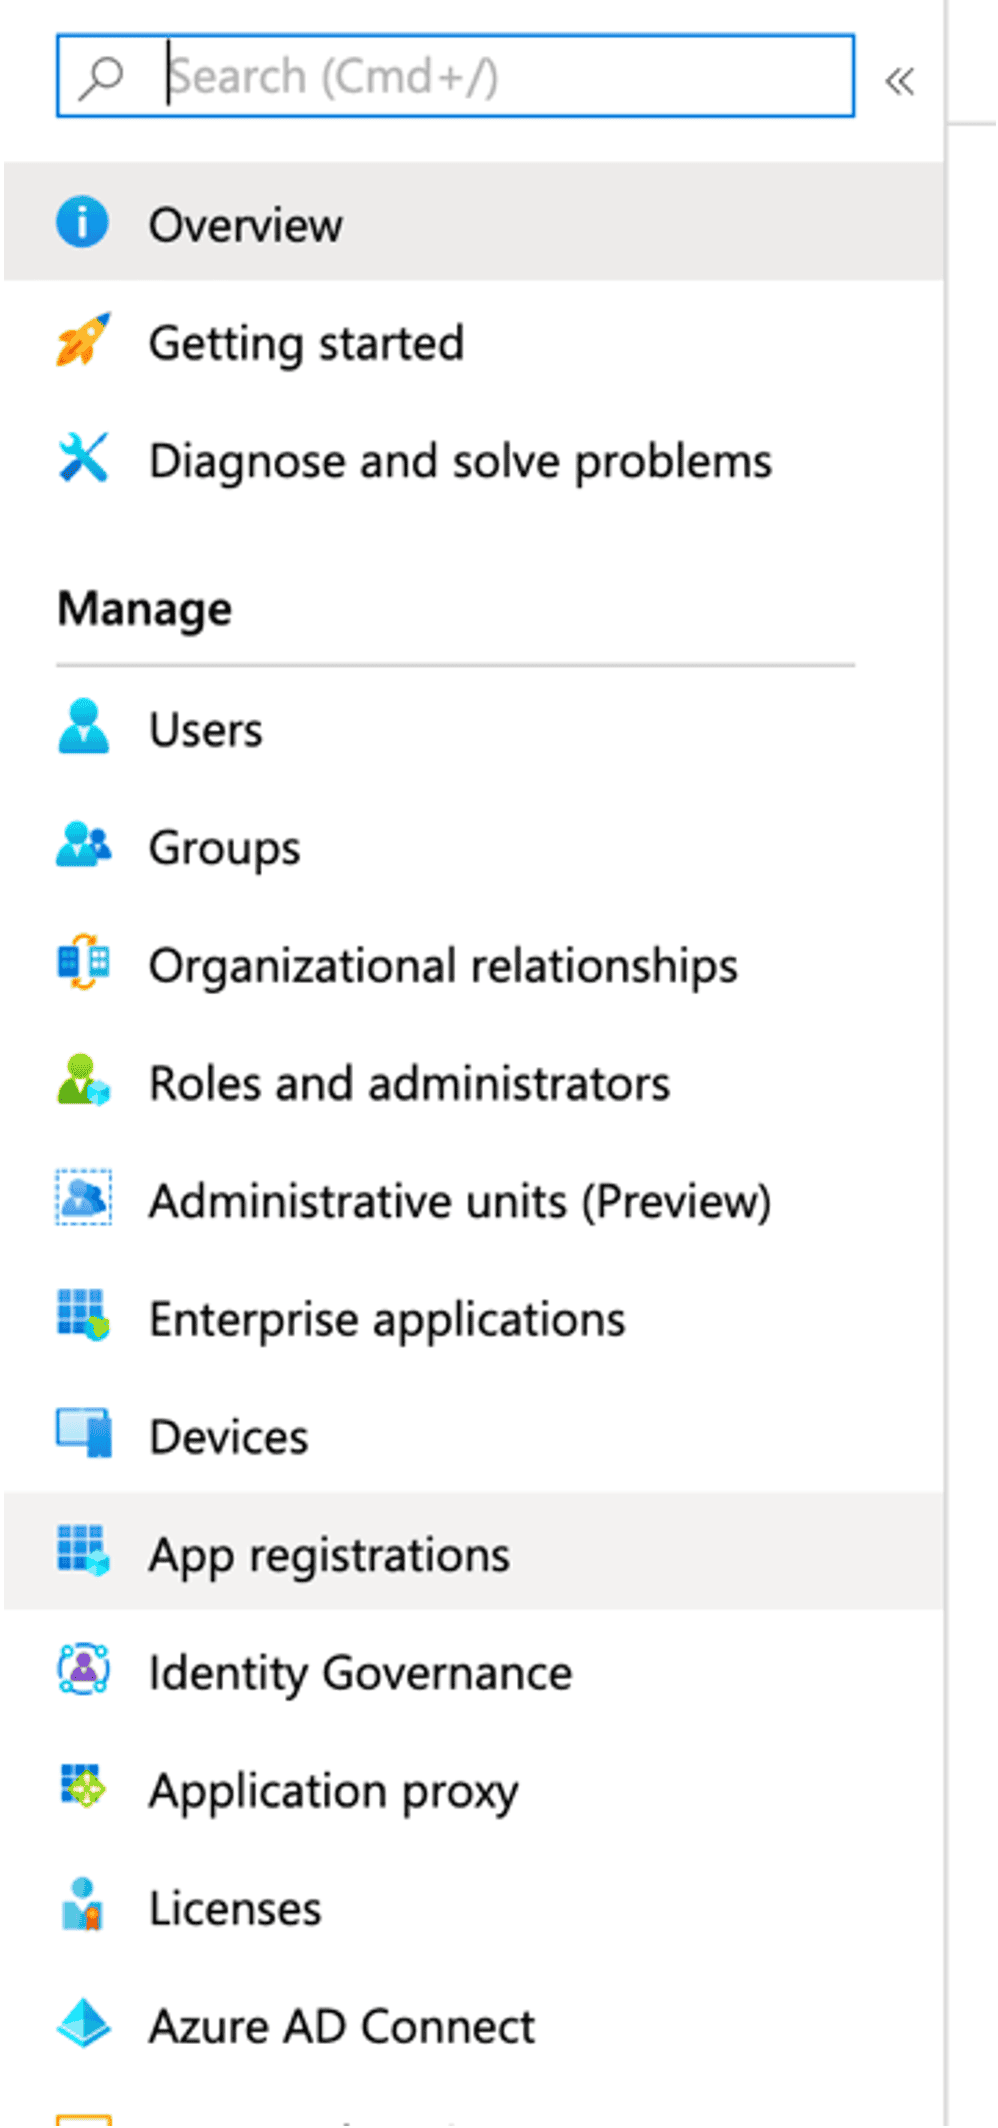Screen dimensions: 998x2128
Task: Open Enterprise applications
Action: (387, 1319)
